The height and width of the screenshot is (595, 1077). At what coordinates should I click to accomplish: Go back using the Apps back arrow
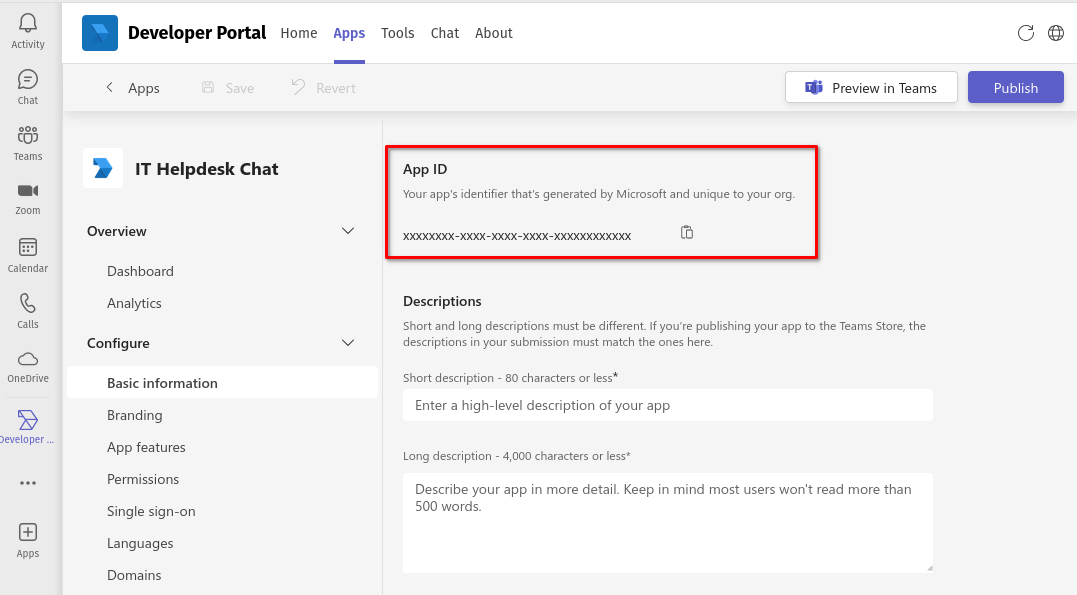click(x=109, y=87)
